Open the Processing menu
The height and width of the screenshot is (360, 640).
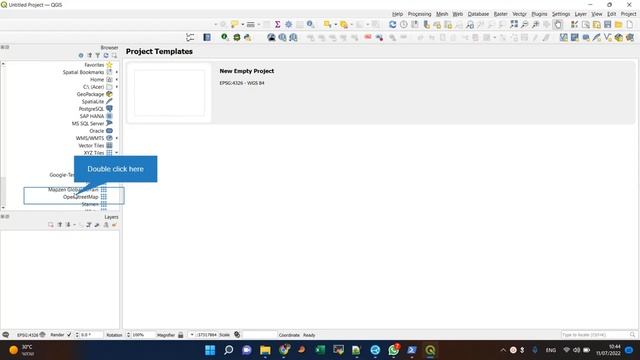[x=419, y=14]
